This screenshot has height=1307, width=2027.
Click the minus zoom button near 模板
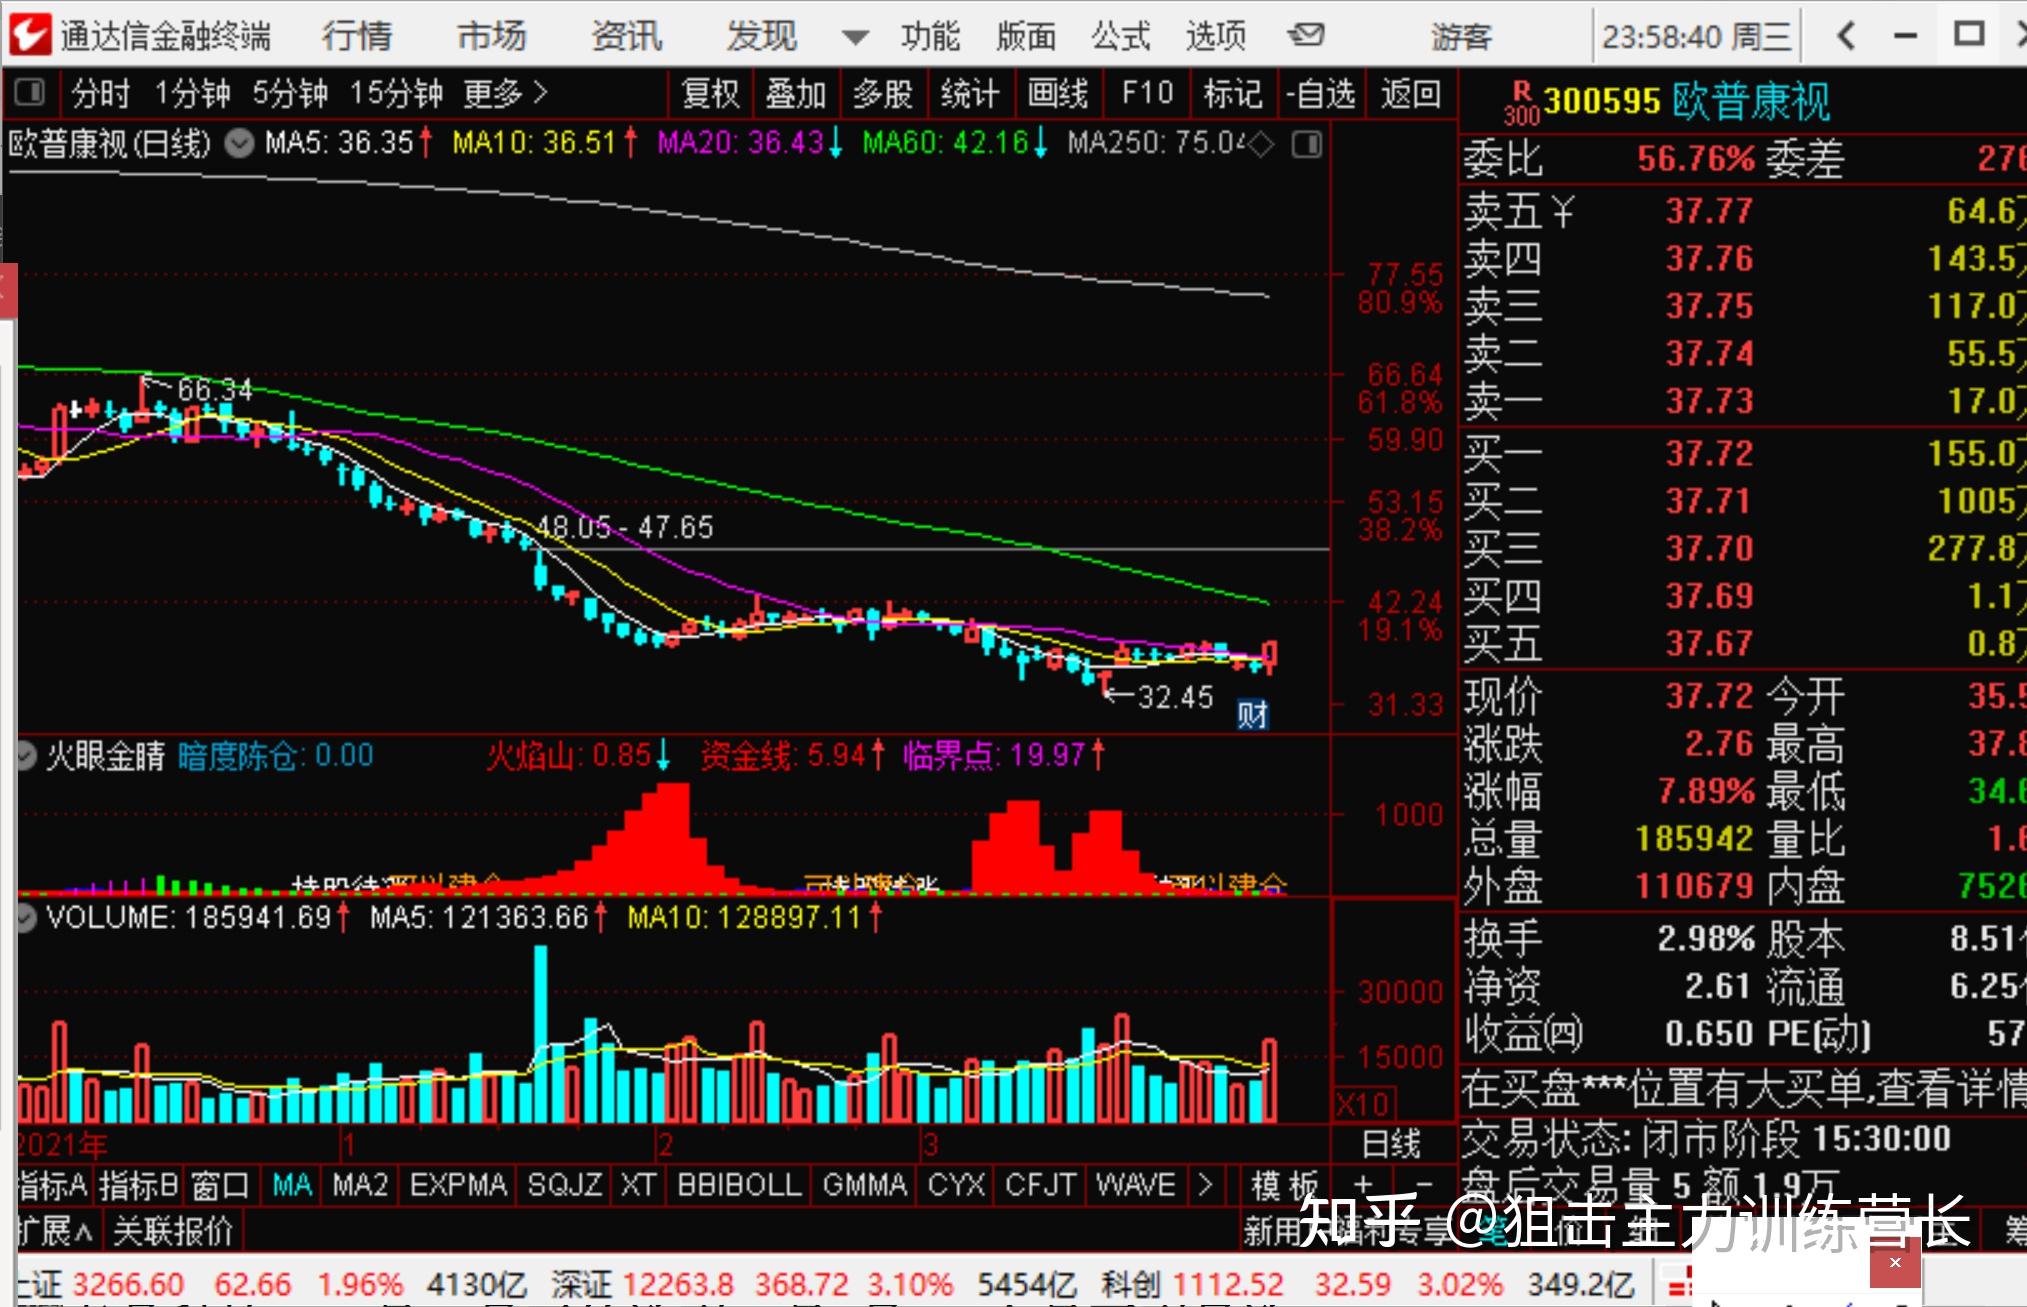pyautogui.click(x=1426, y=1185)
